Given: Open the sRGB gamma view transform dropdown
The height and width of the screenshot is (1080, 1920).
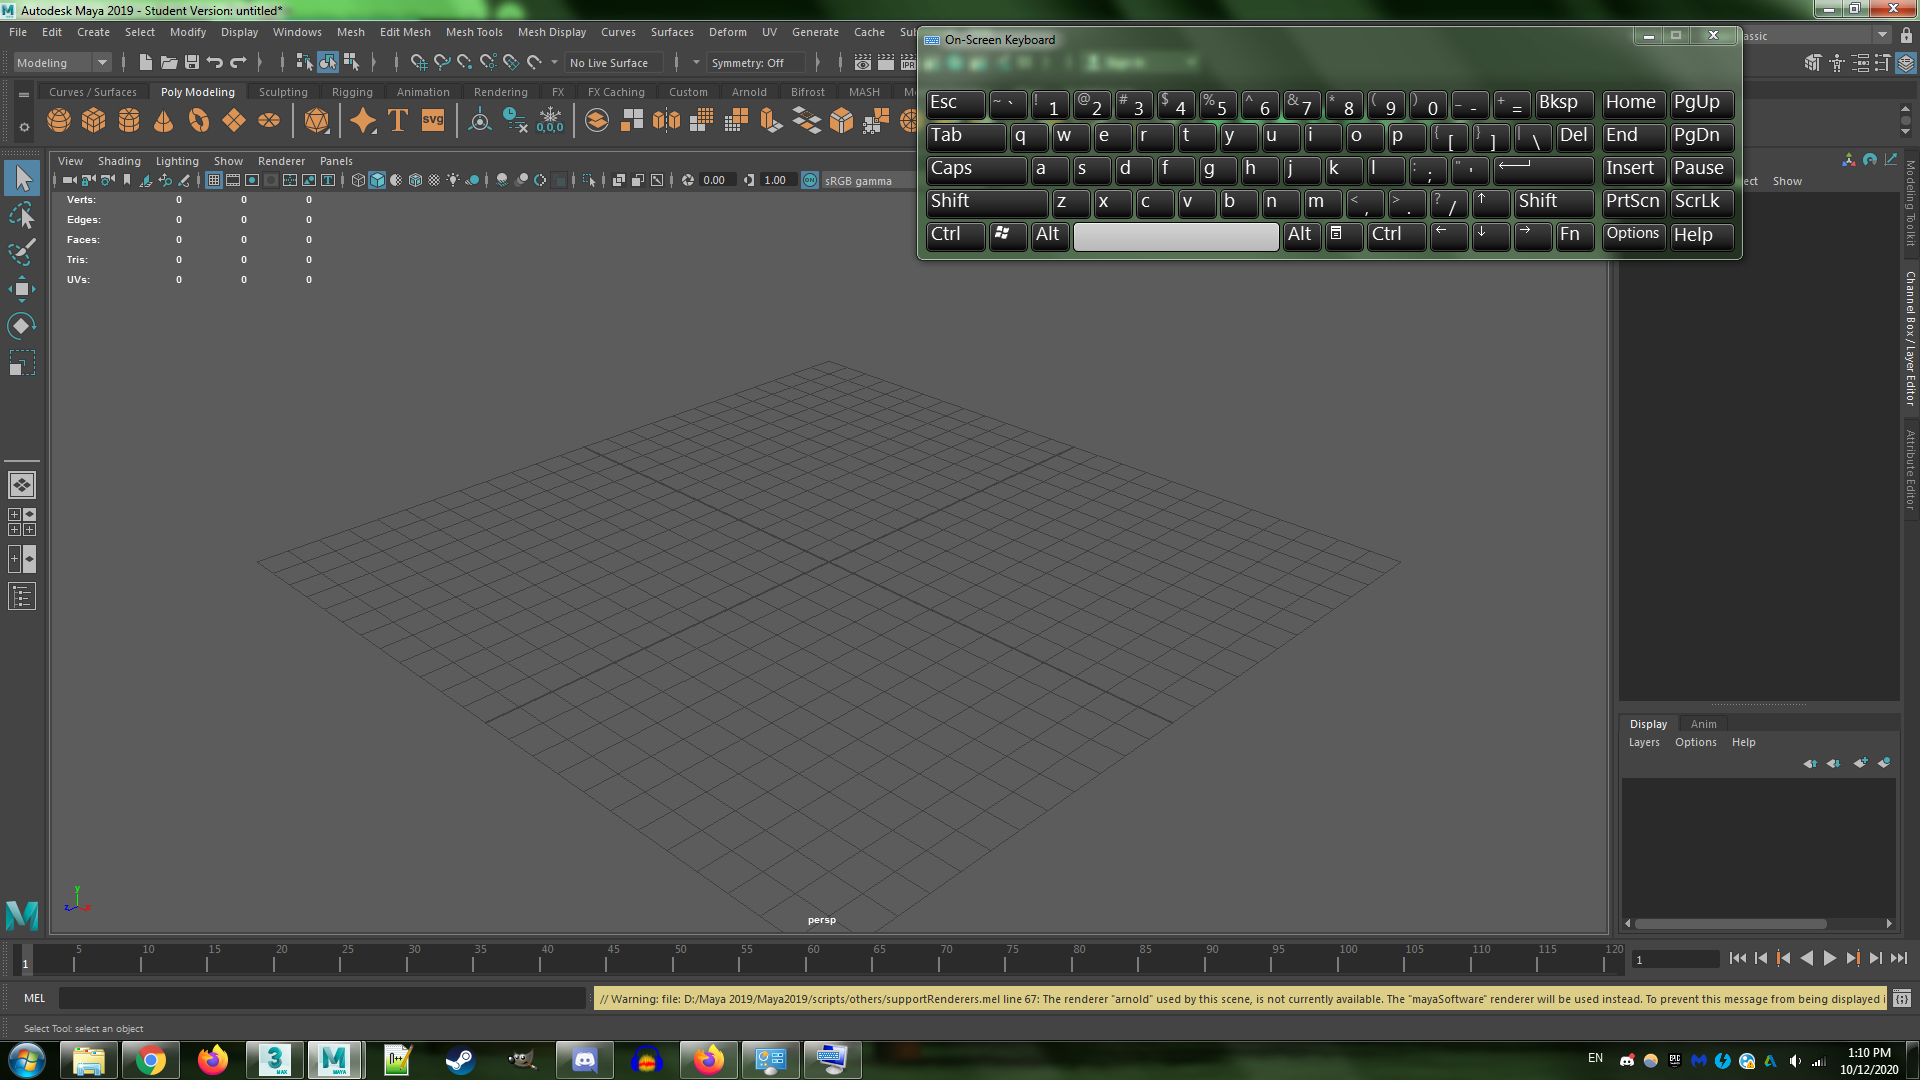Looking at the screenshot, I should pos(858,181).
